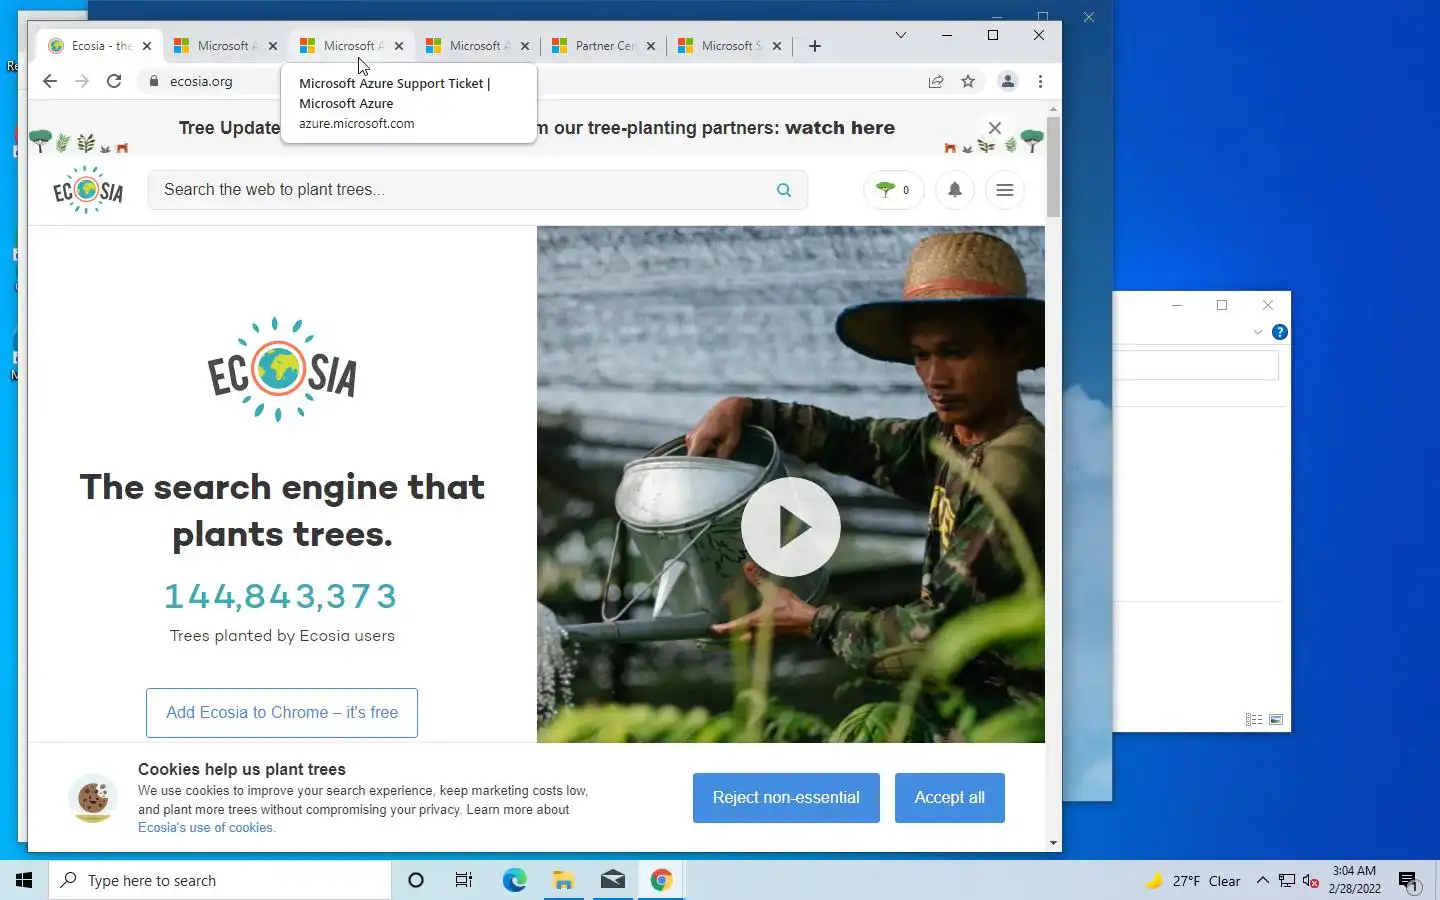The height and width of the screenshot is (900, 1440).
Task: Open the Action Center notifications icon
Action: click(1409, 881)
